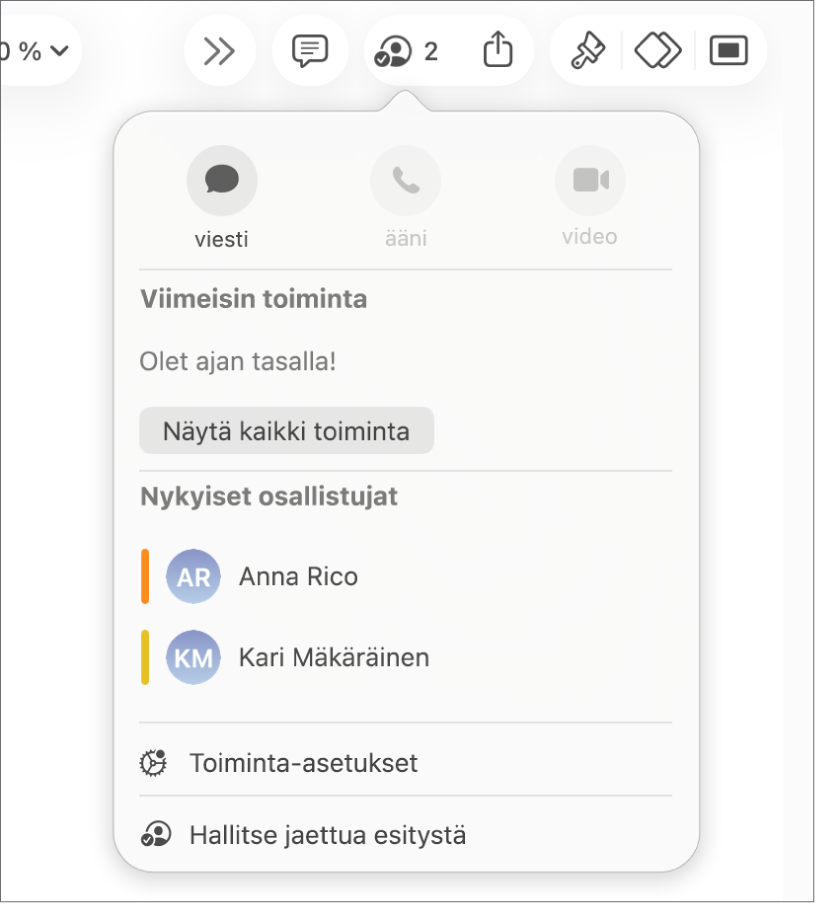
Task: Click the Viimeisin toiminta heading
Action: point(254,299)
